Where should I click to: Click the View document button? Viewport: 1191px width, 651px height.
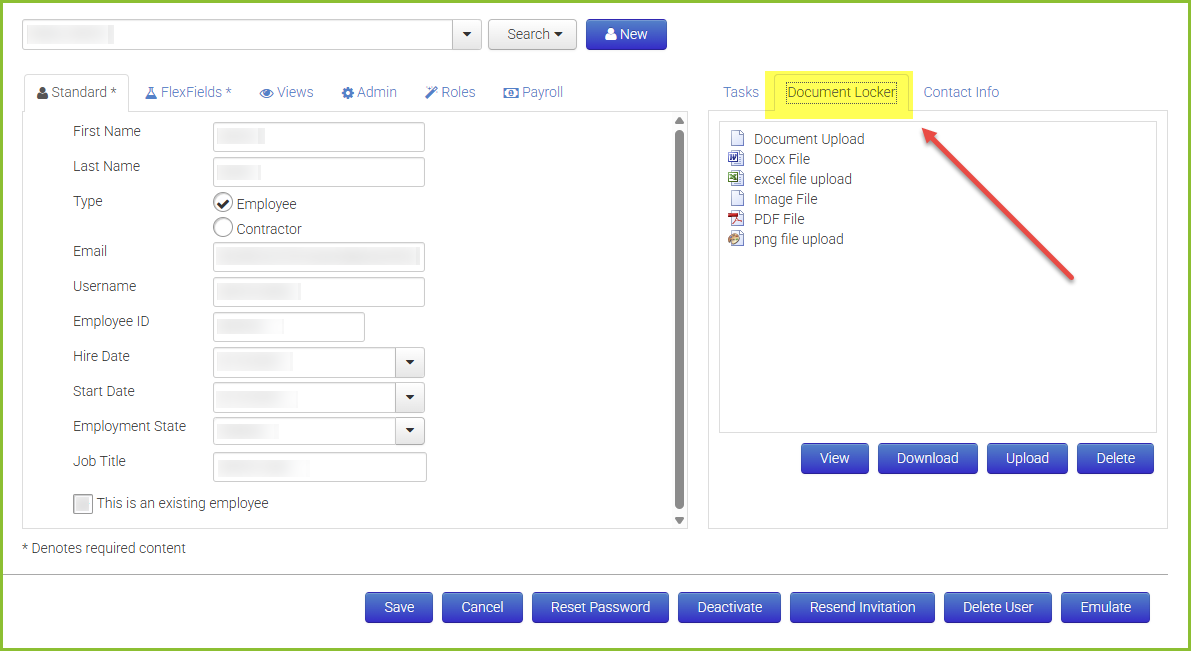pos(835,458)
